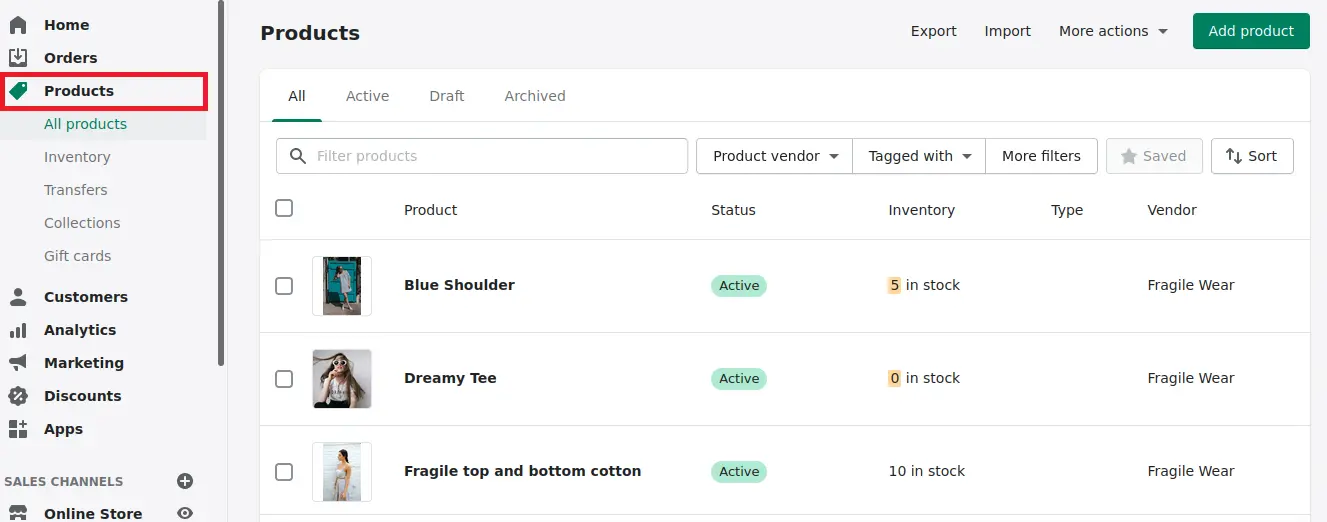Toggle the select-all products checkbox
Viewport: 1327px width, 522px height.
(x=284, y=208)
